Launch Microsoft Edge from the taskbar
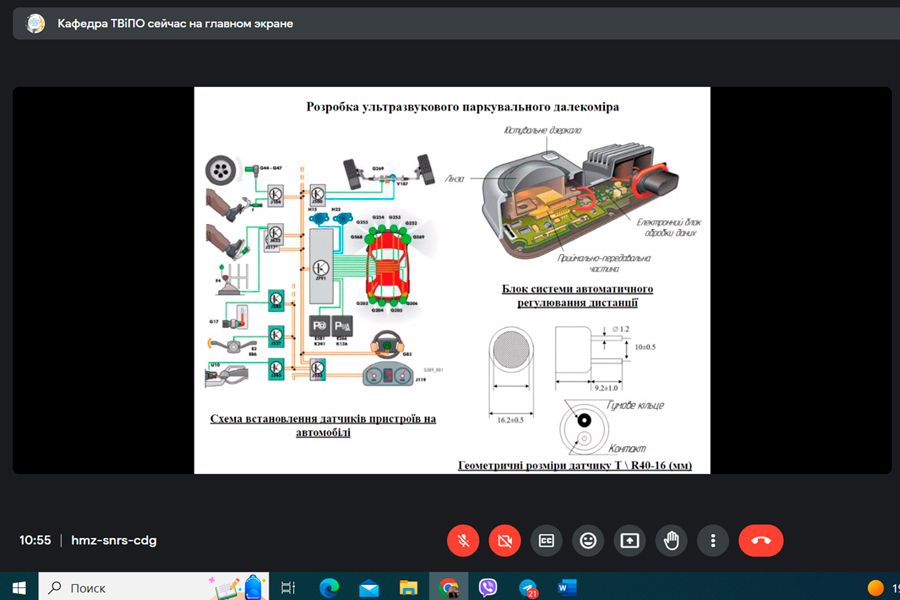 pyautogui.click(x=329, y=587)
